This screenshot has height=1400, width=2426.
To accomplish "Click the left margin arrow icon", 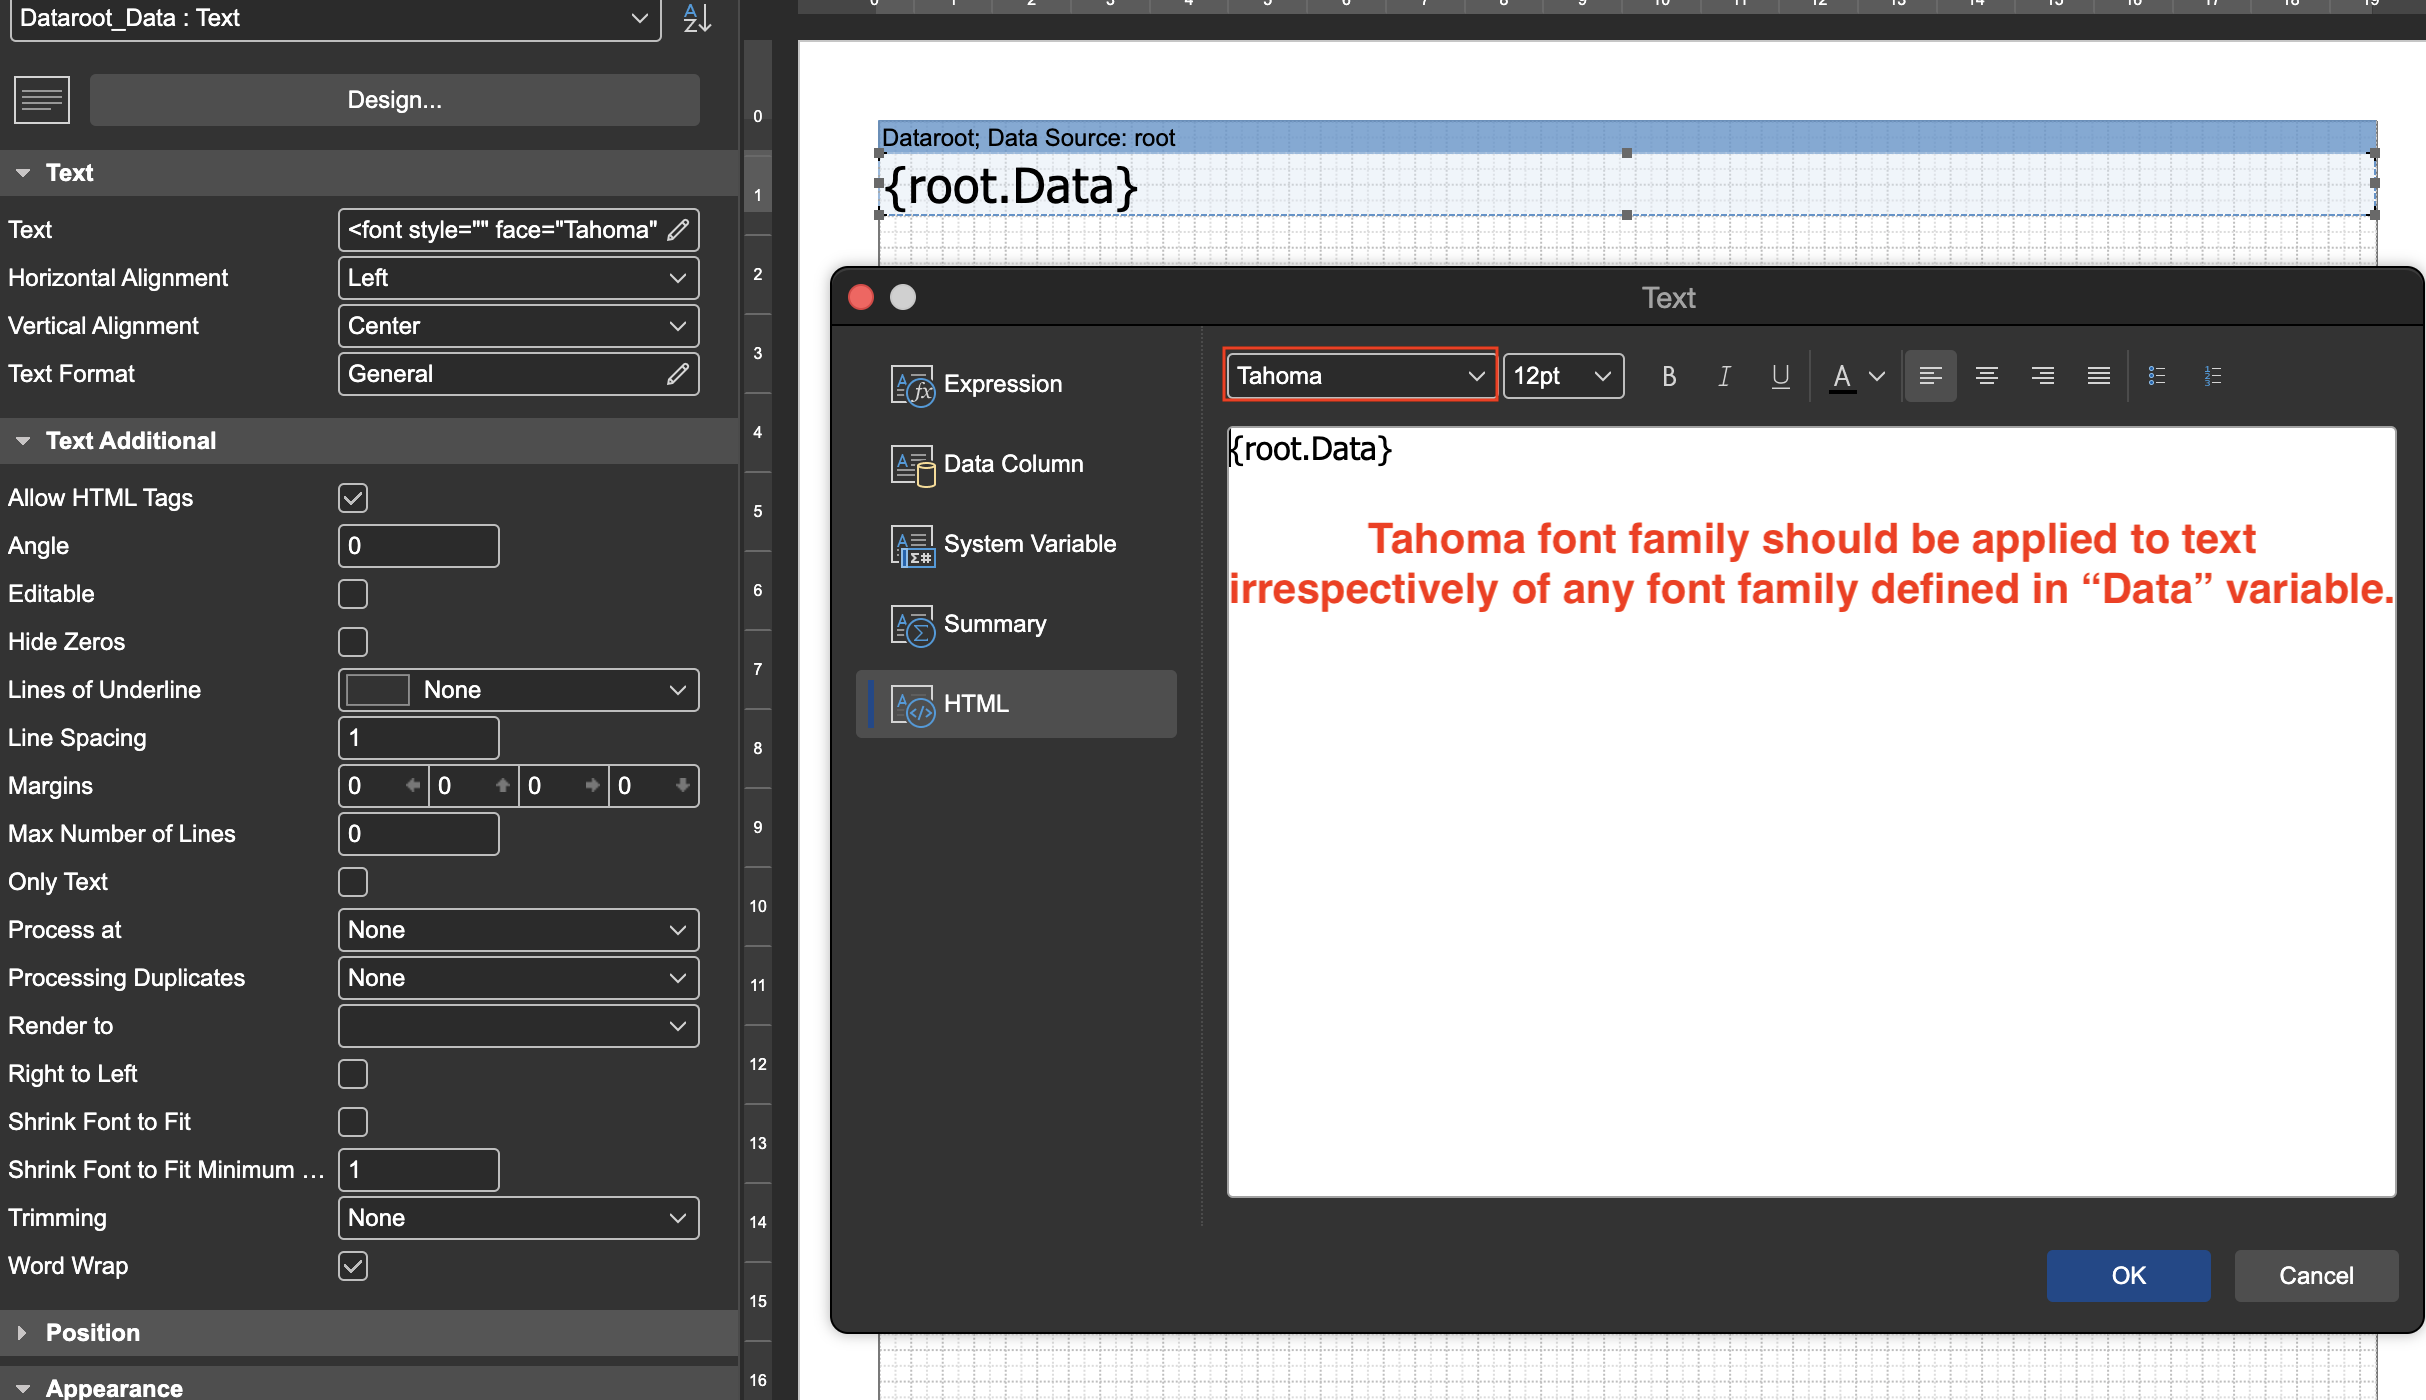I will point(412,786).
